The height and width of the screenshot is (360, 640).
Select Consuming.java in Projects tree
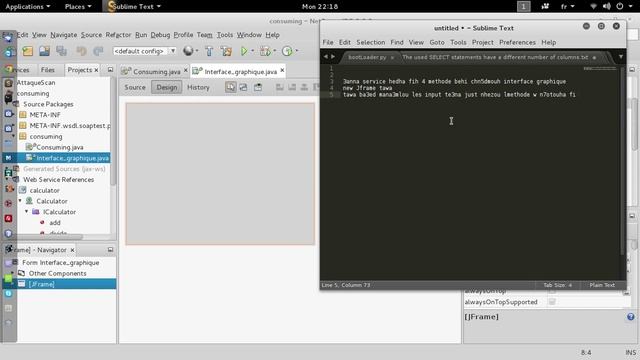pos(56,147)
